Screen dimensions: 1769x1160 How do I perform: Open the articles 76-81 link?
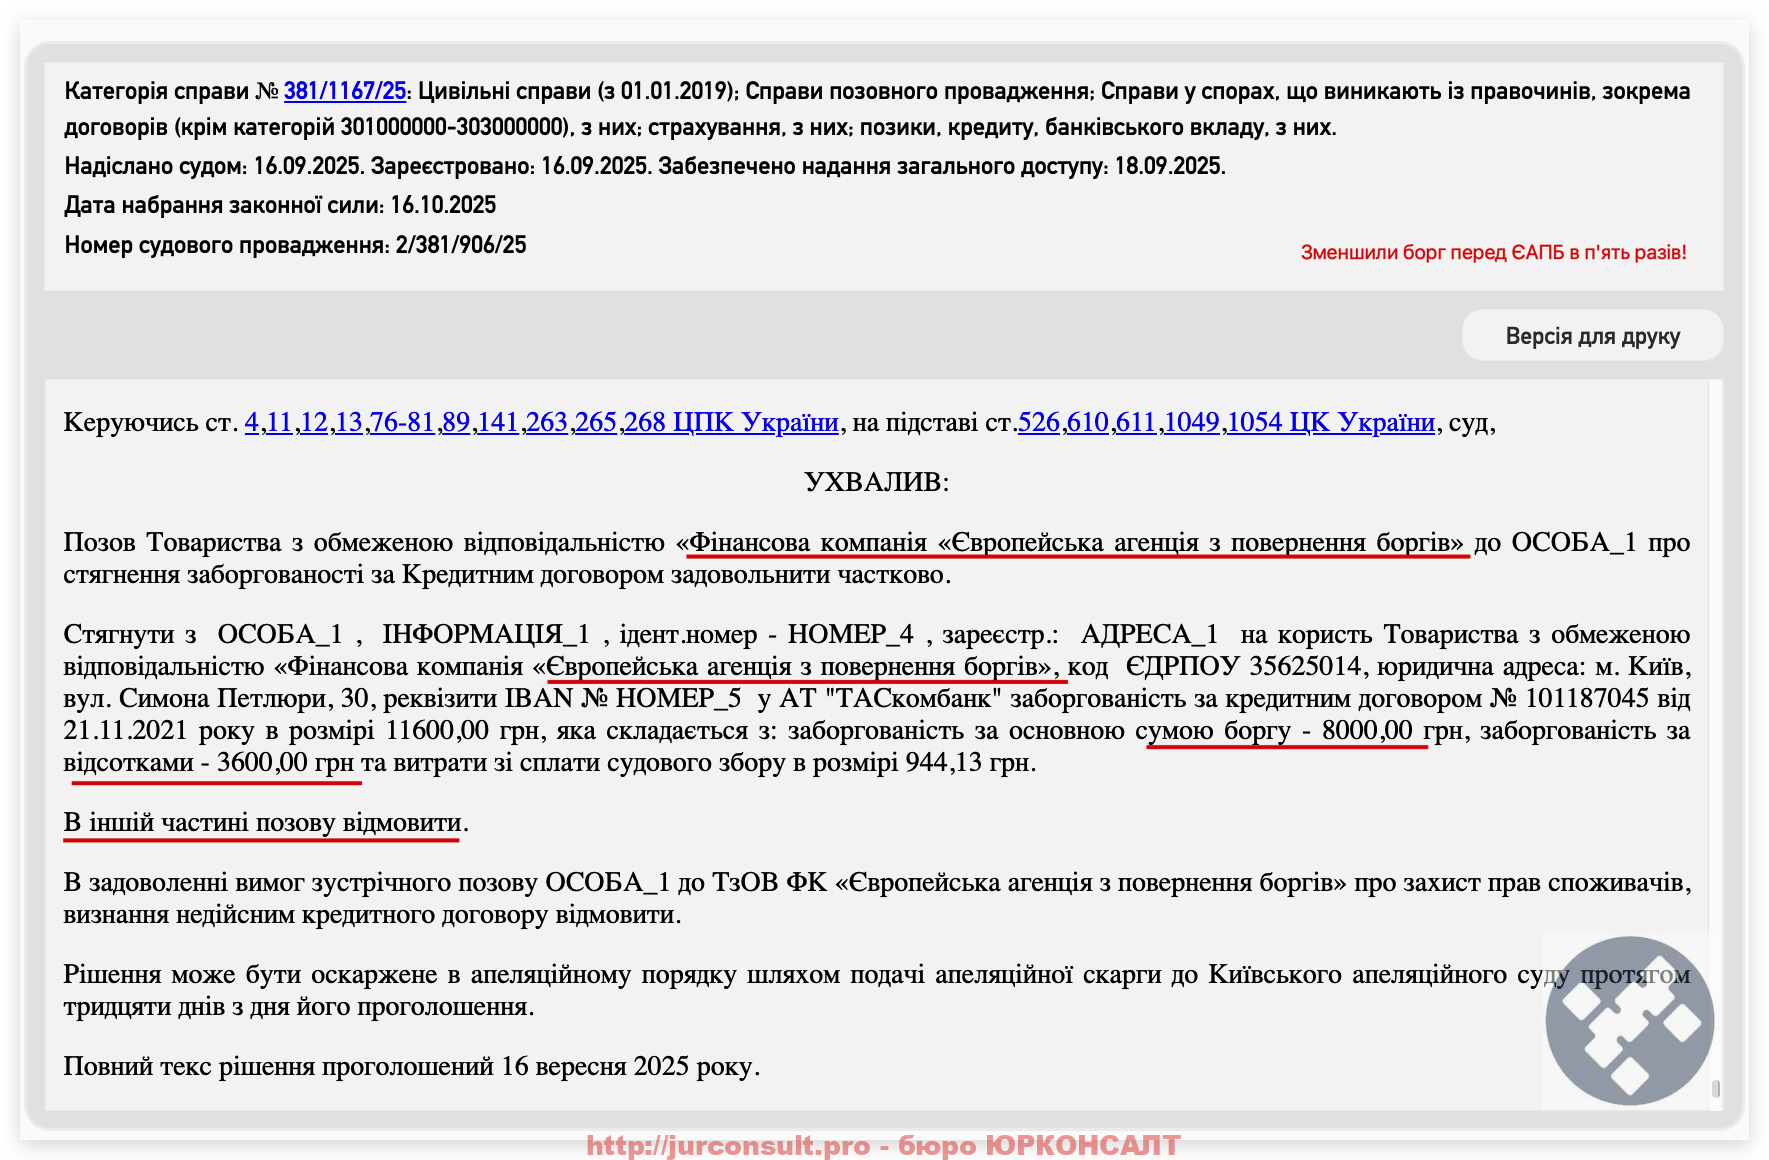(x=402, y=423)
